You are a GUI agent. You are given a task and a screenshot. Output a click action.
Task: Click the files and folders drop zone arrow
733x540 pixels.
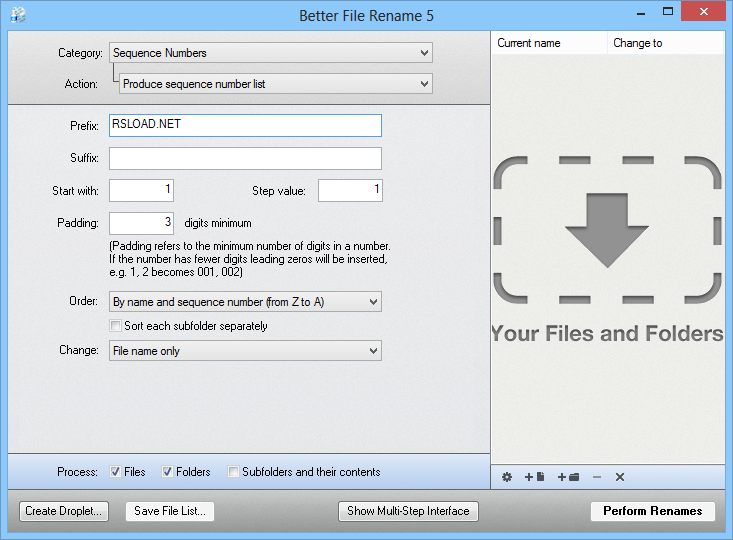[607, 230]
